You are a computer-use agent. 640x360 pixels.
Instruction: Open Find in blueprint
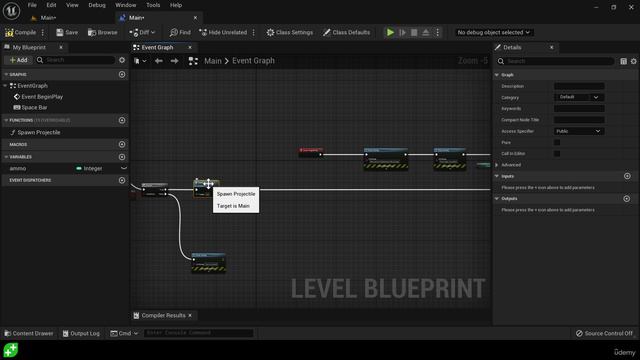[x=180, y=32]
